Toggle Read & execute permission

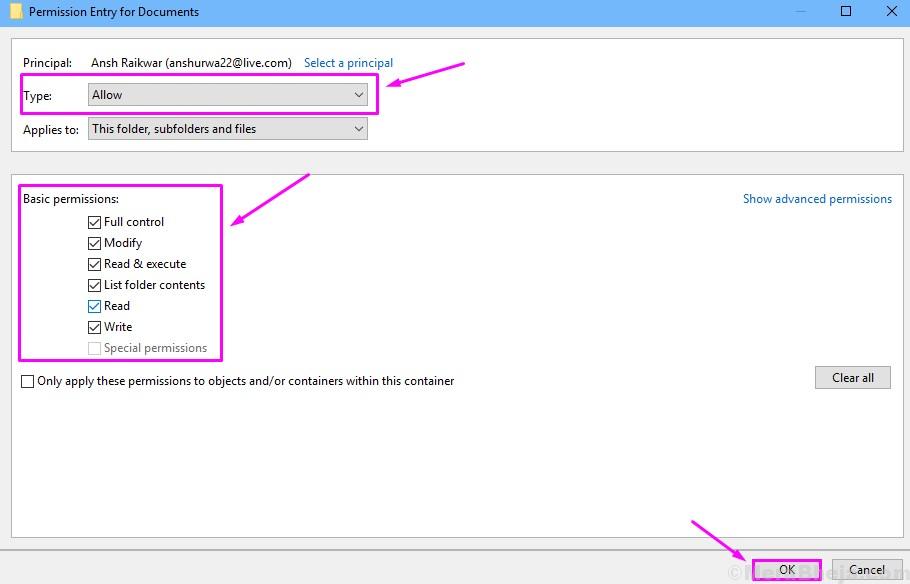point(94,264)
